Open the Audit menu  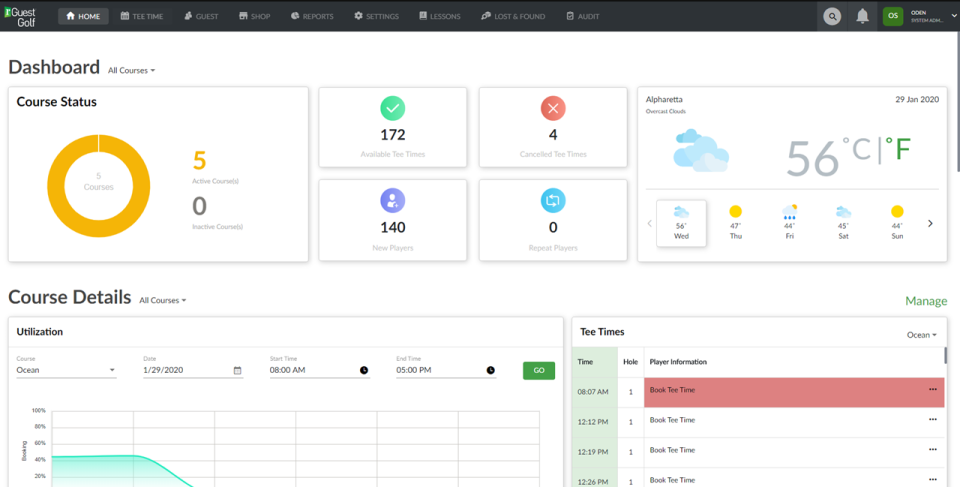[583, 16]
